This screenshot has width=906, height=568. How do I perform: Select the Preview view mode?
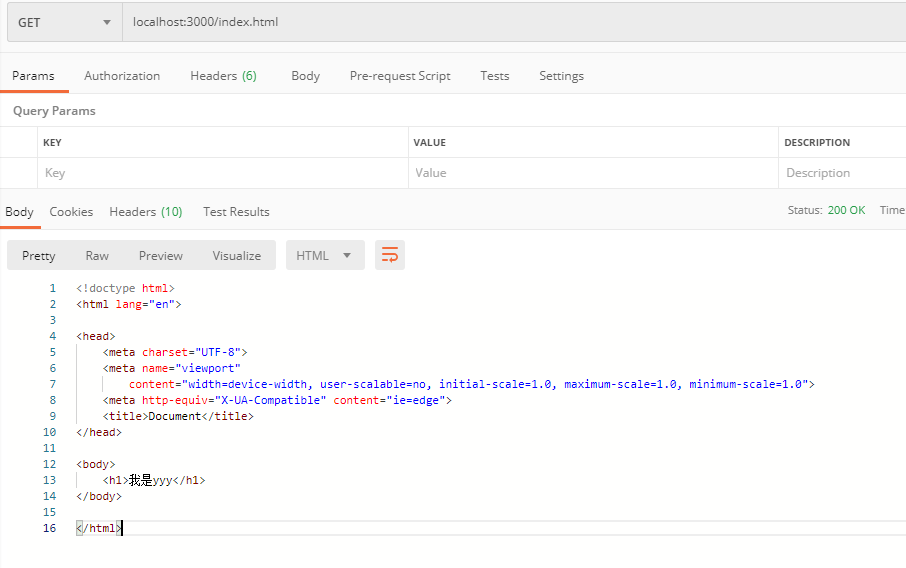click(x=161, y=255)
